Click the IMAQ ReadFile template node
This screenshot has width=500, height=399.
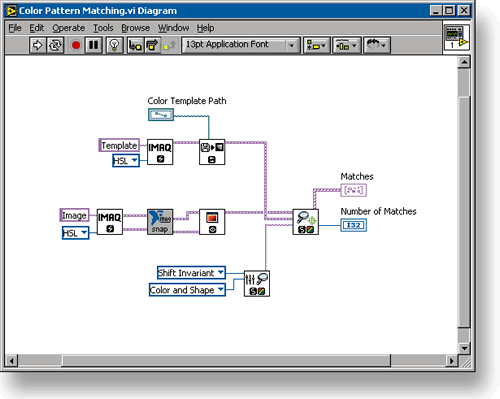pos(212,152)
